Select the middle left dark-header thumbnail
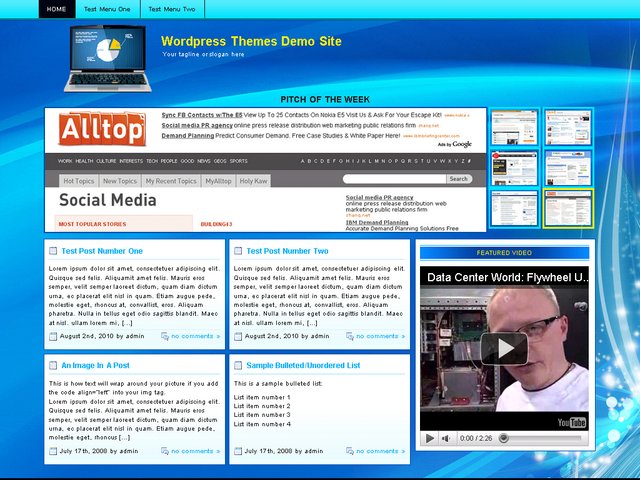Screen dimensions: 640x480 pyautogui.click(x=514, y=168)
